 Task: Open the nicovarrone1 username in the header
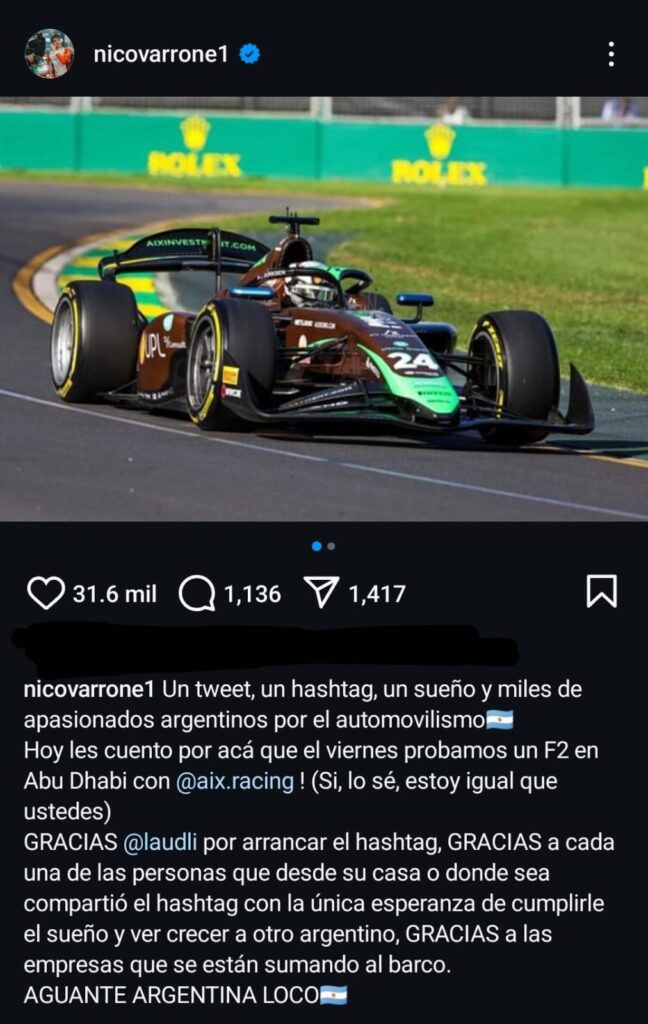coord(161,54)
